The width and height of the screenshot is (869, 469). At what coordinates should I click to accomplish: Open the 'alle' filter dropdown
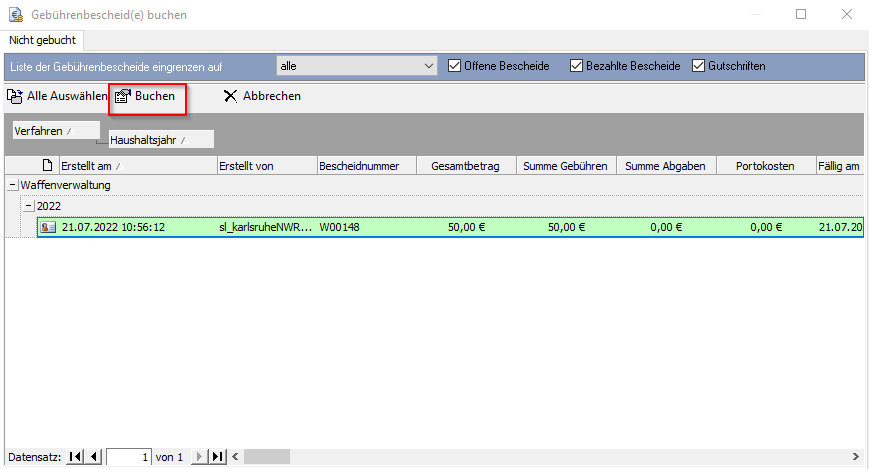[x=429, y=66]
